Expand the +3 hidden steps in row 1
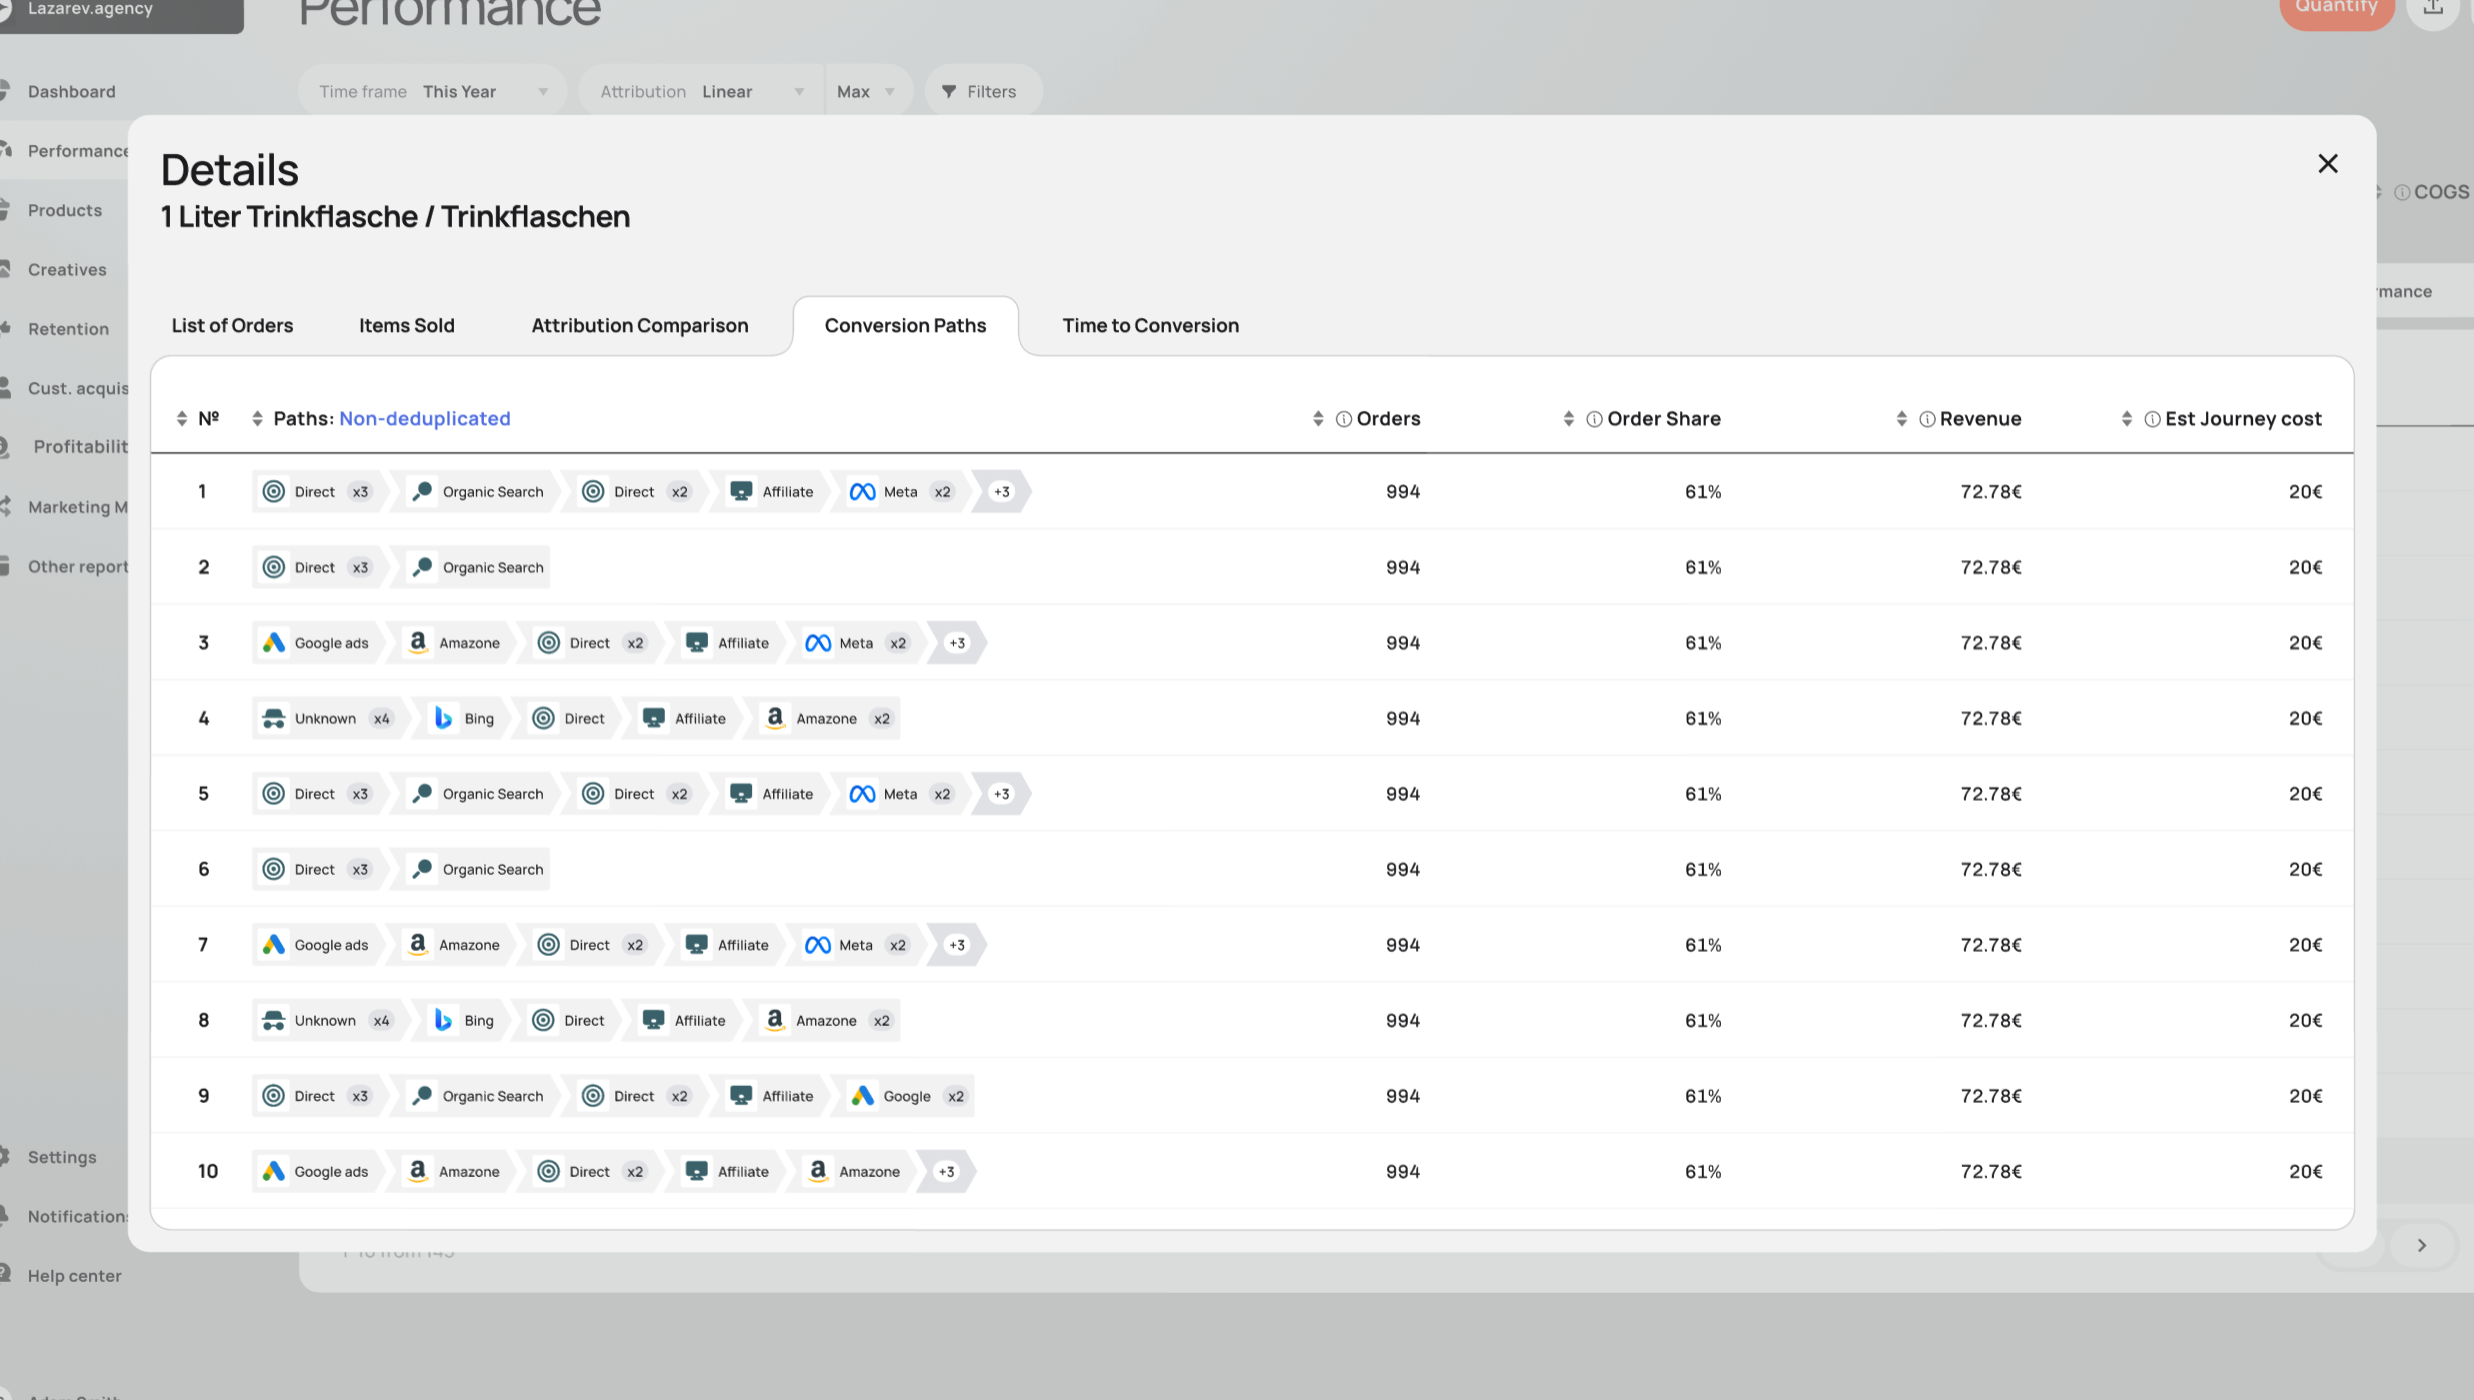This screenshot has width=2474, height=1400. (x=1001, y=492)
